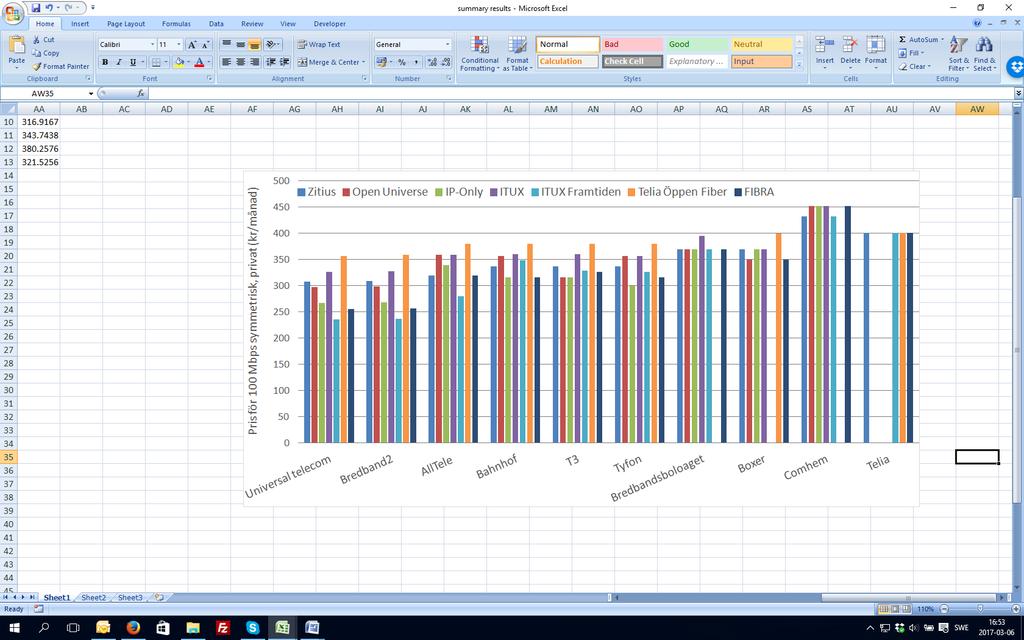The height and width of the screenshot is (640, 1024).
Task: Decrease the cell indent
Action: click(271, 62)
